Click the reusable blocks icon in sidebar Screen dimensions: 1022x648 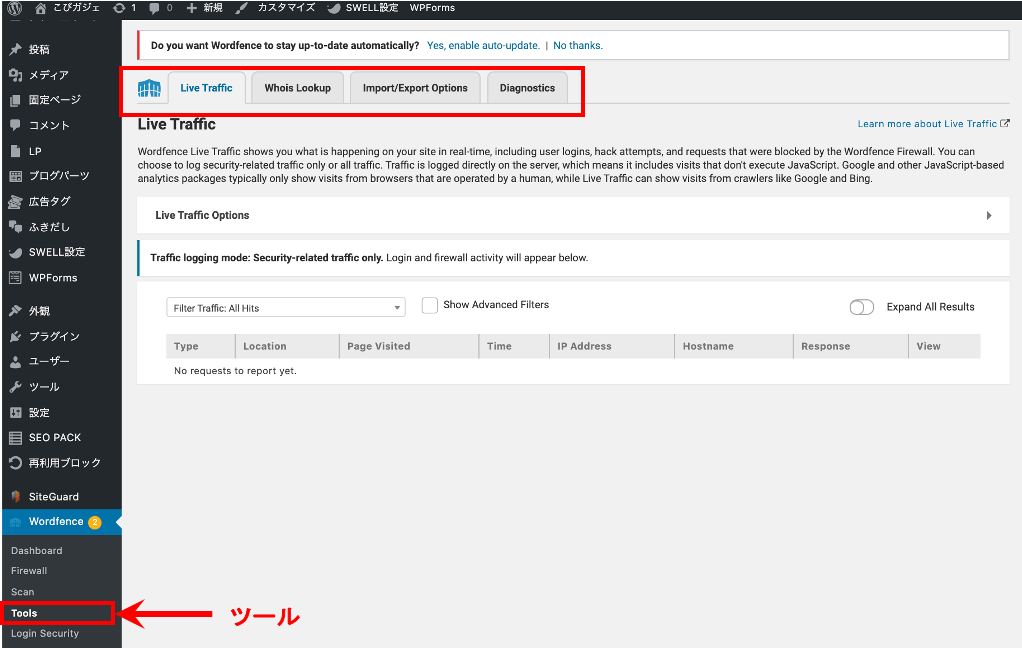tap(16, 463)
